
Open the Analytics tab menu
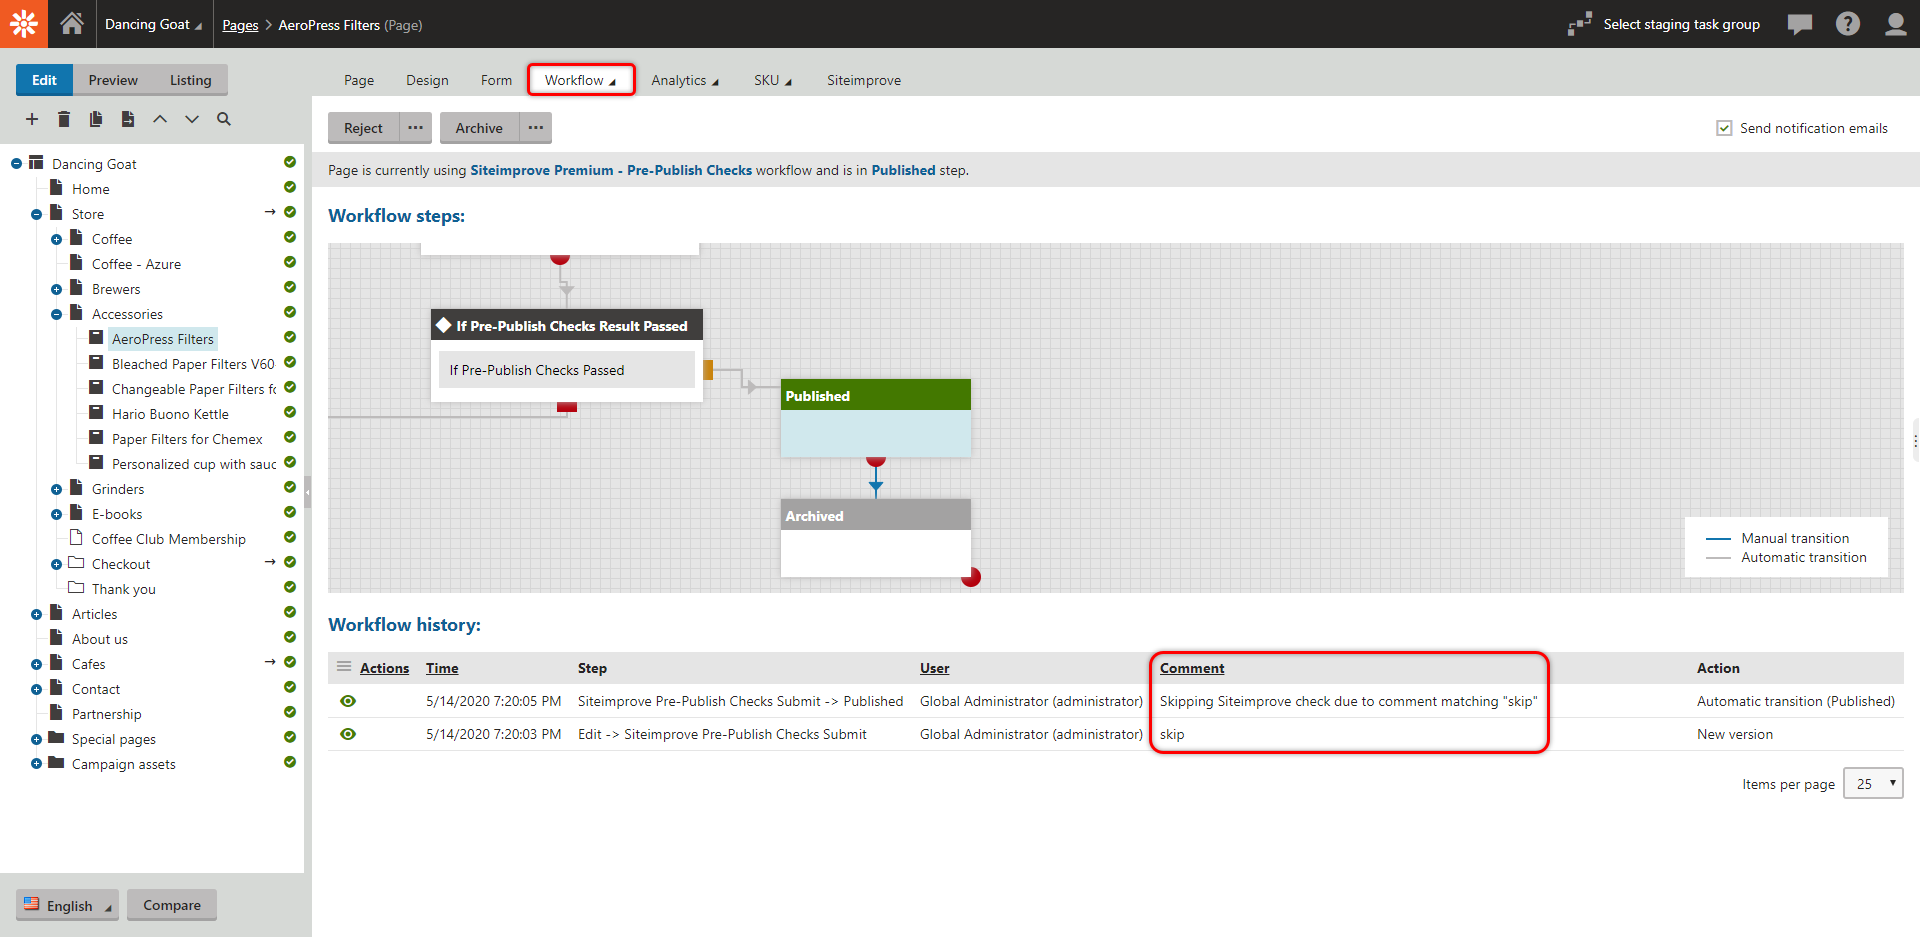[x=685, y=80]
